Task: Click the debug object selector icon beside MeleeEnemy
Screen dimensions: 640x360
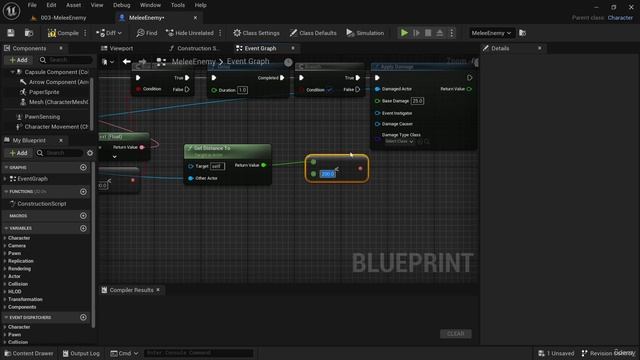Action: coord(522,33)
